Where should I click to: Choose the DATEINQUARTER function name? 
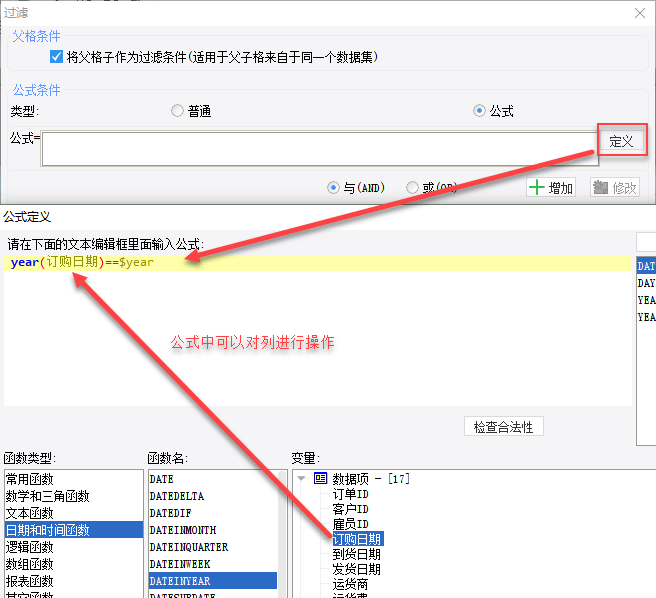click(213, 547)
